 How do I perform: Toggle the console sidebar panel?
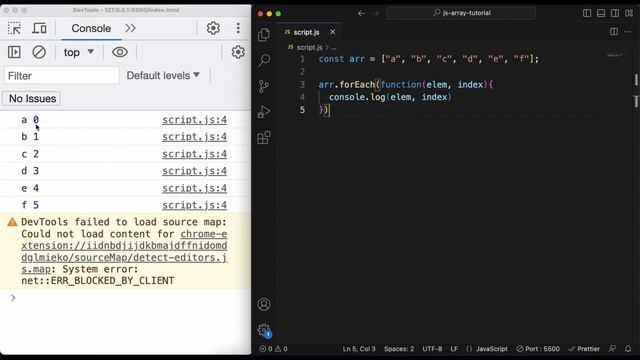(14, 52)
